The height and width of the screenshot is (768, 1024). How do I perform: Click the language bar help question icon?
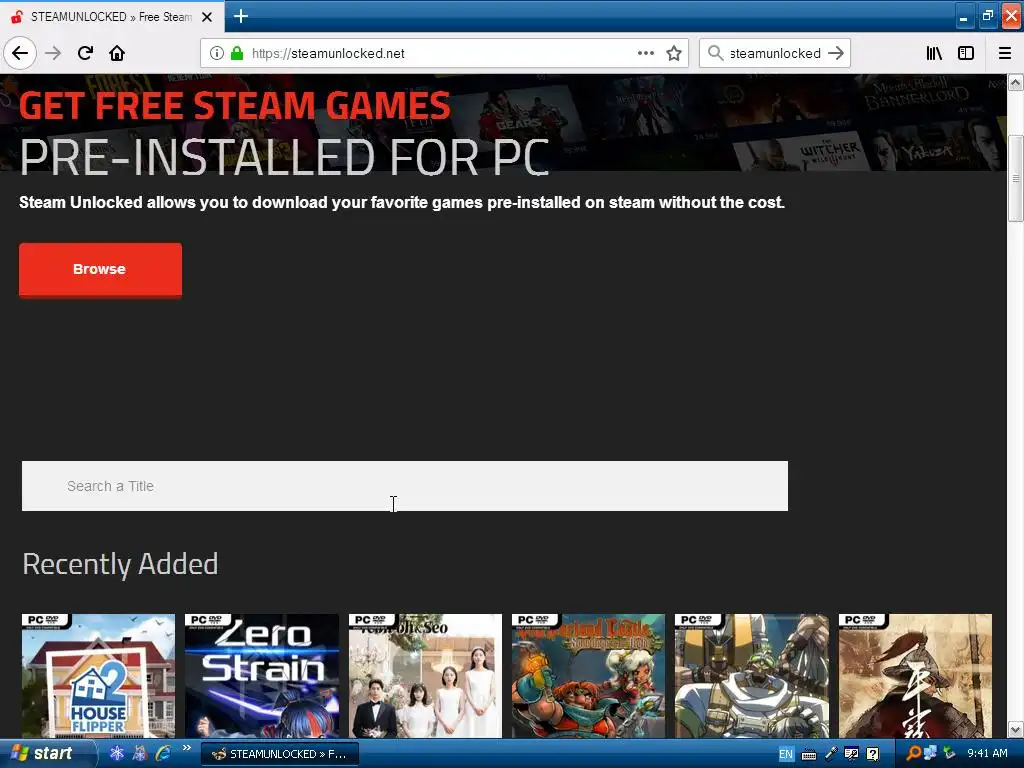(872, 754)
